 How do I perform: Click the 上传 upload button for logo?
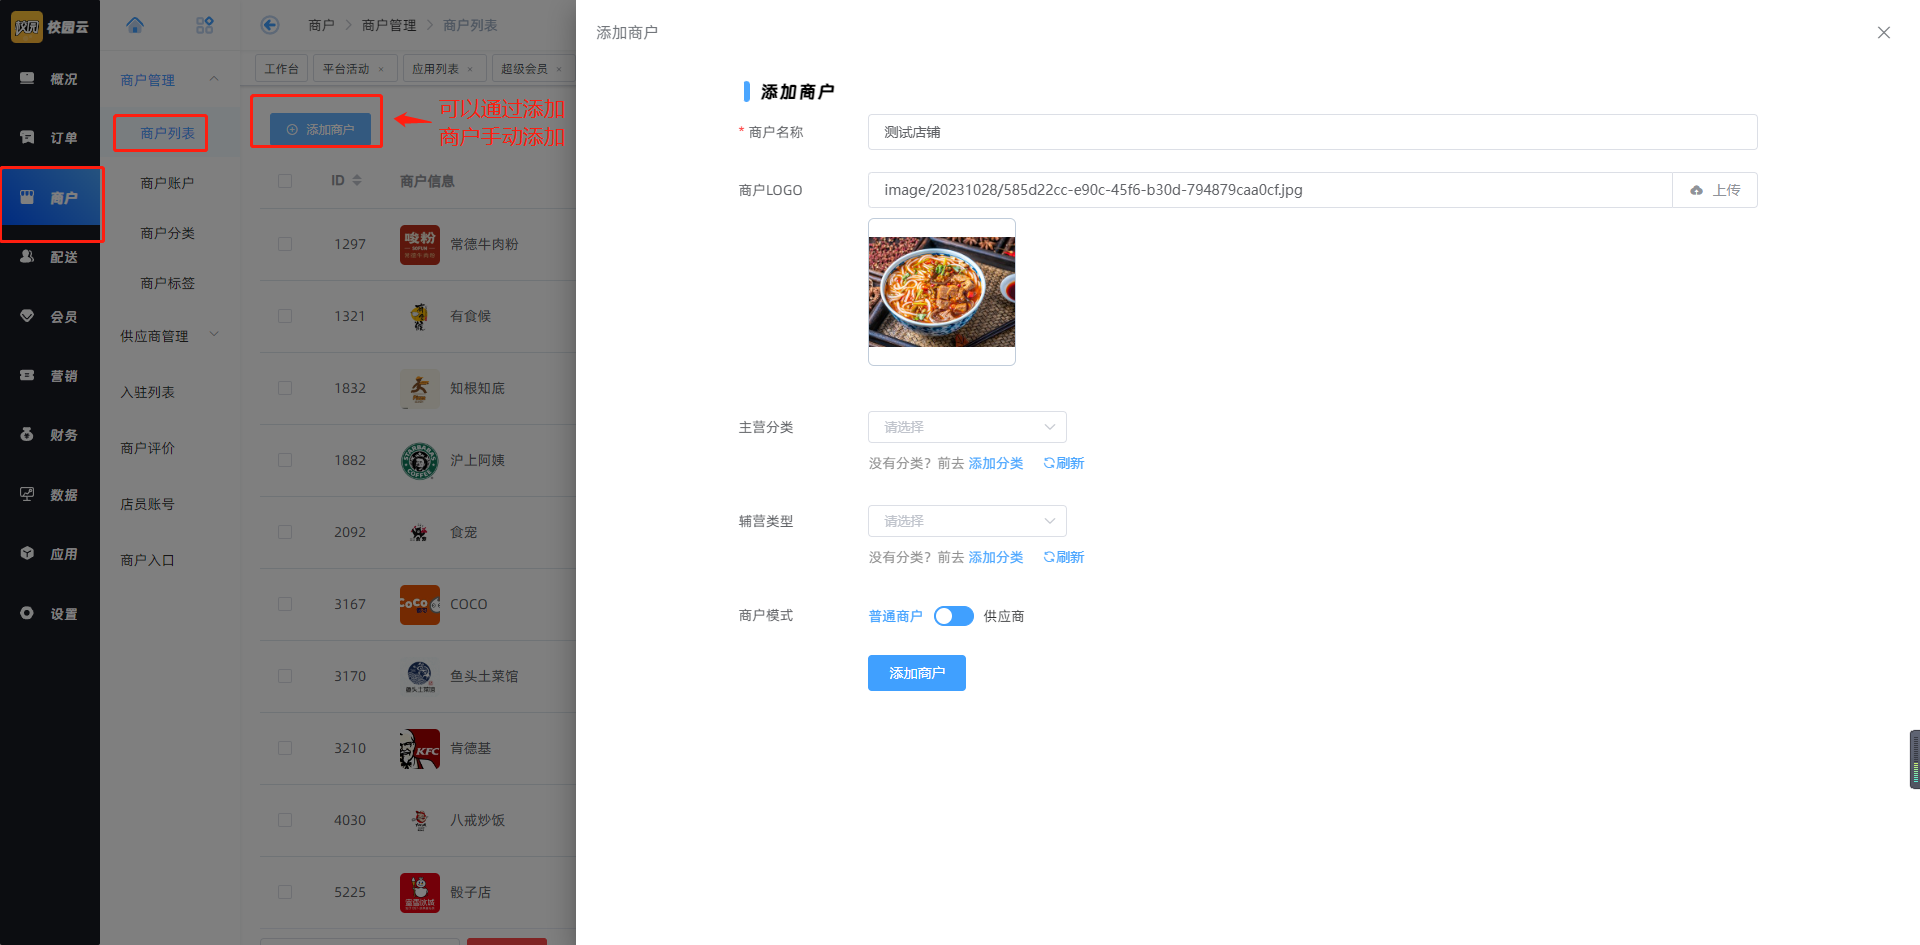(x=1714, y=190)
